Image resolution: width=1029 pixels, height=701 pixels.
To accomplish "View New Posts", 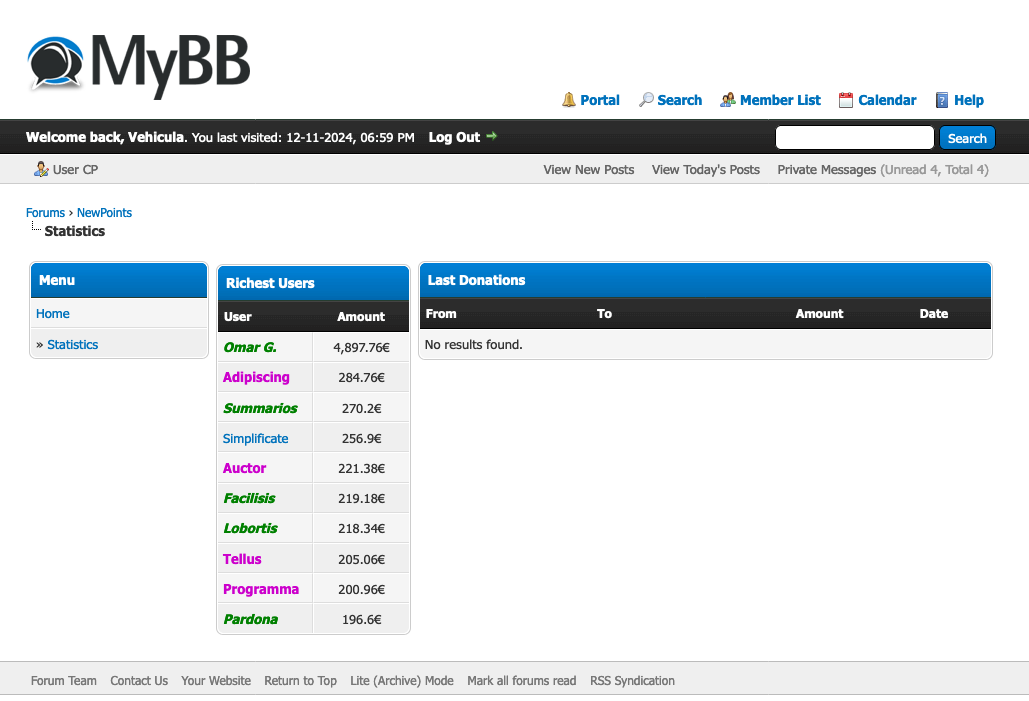I will (589, 169).
